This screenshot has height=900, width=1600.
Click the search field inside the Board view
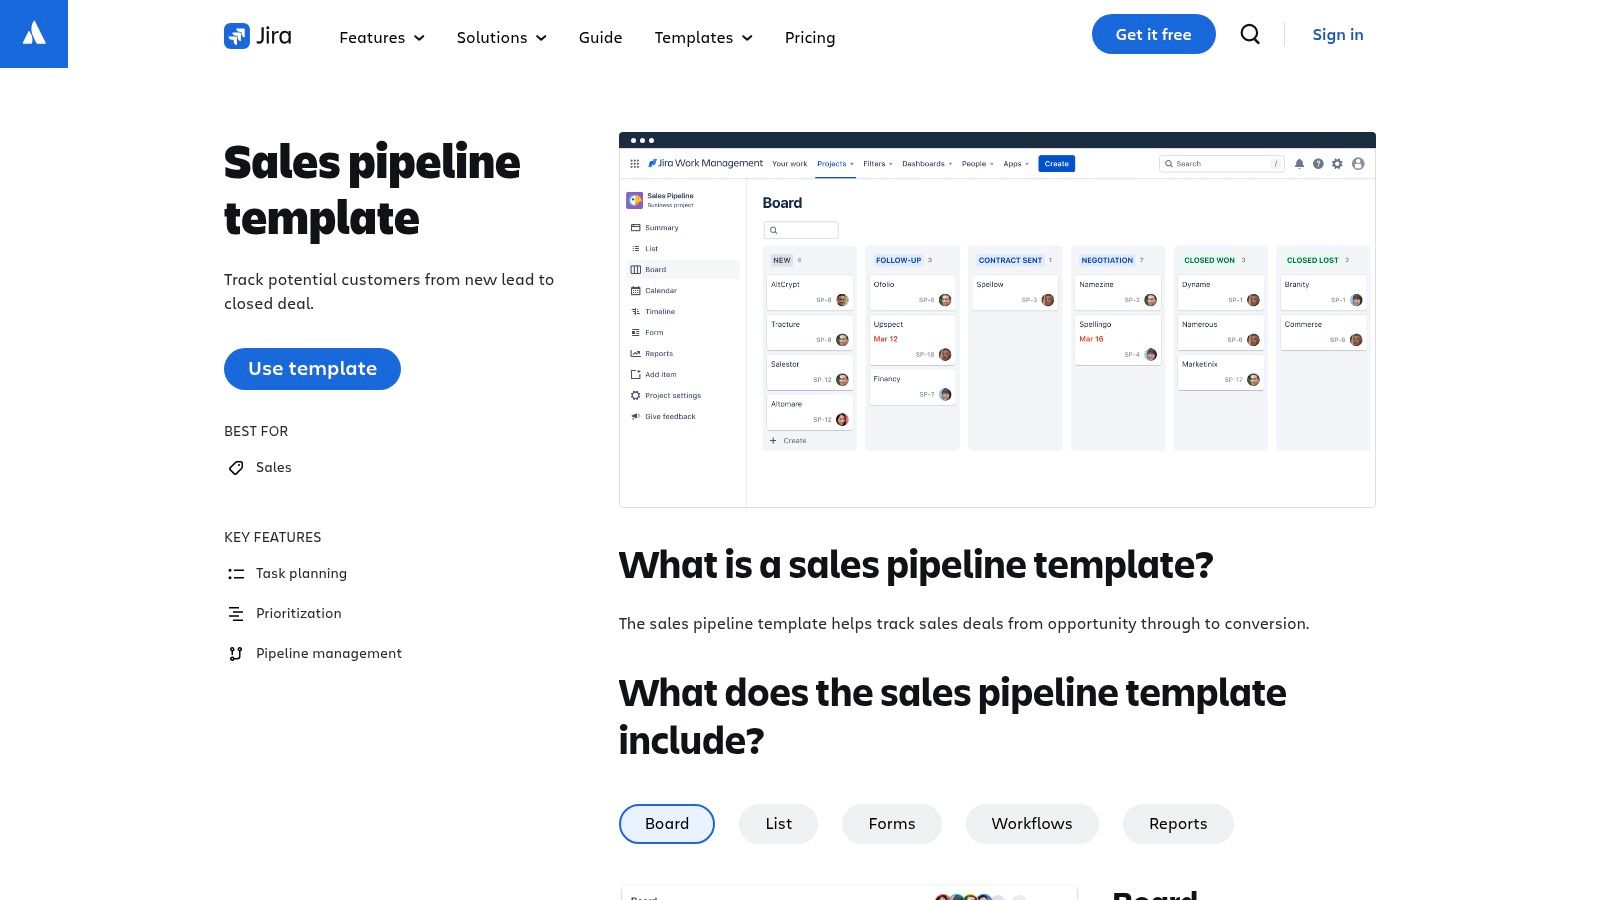click(x=801, y=230)
